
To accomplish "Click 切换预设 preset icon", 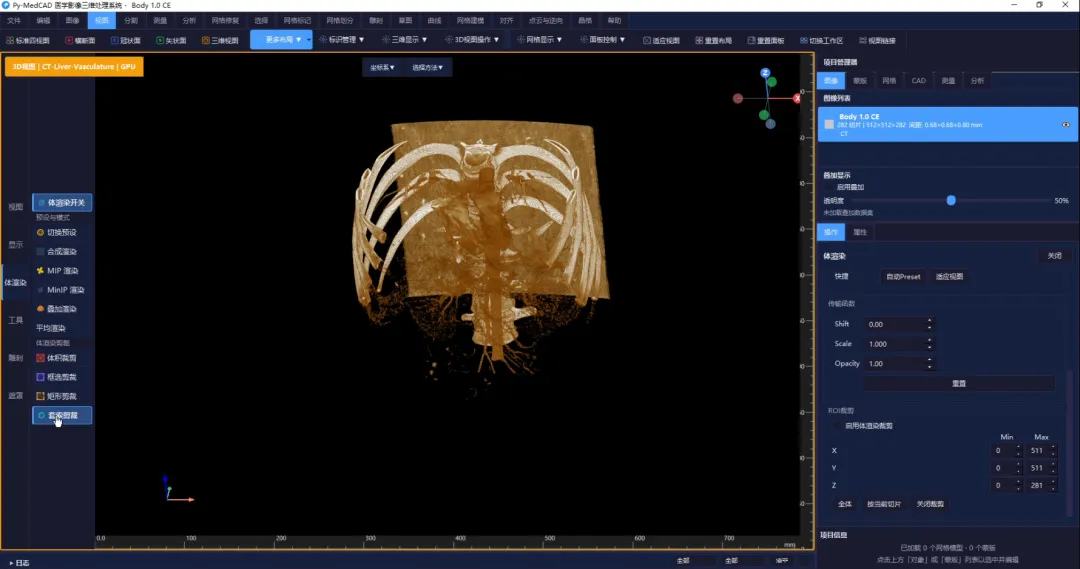I will pos(40,233).
